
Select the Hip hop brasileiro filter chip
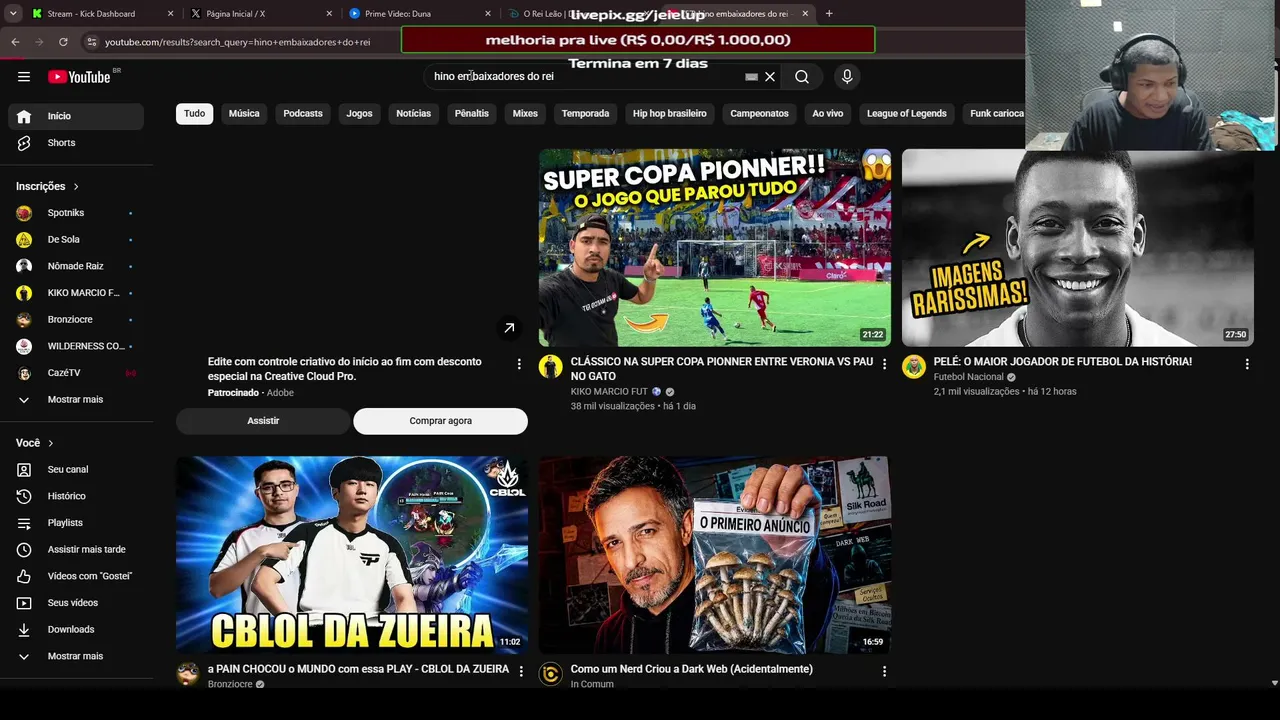(x=670, y=114)
